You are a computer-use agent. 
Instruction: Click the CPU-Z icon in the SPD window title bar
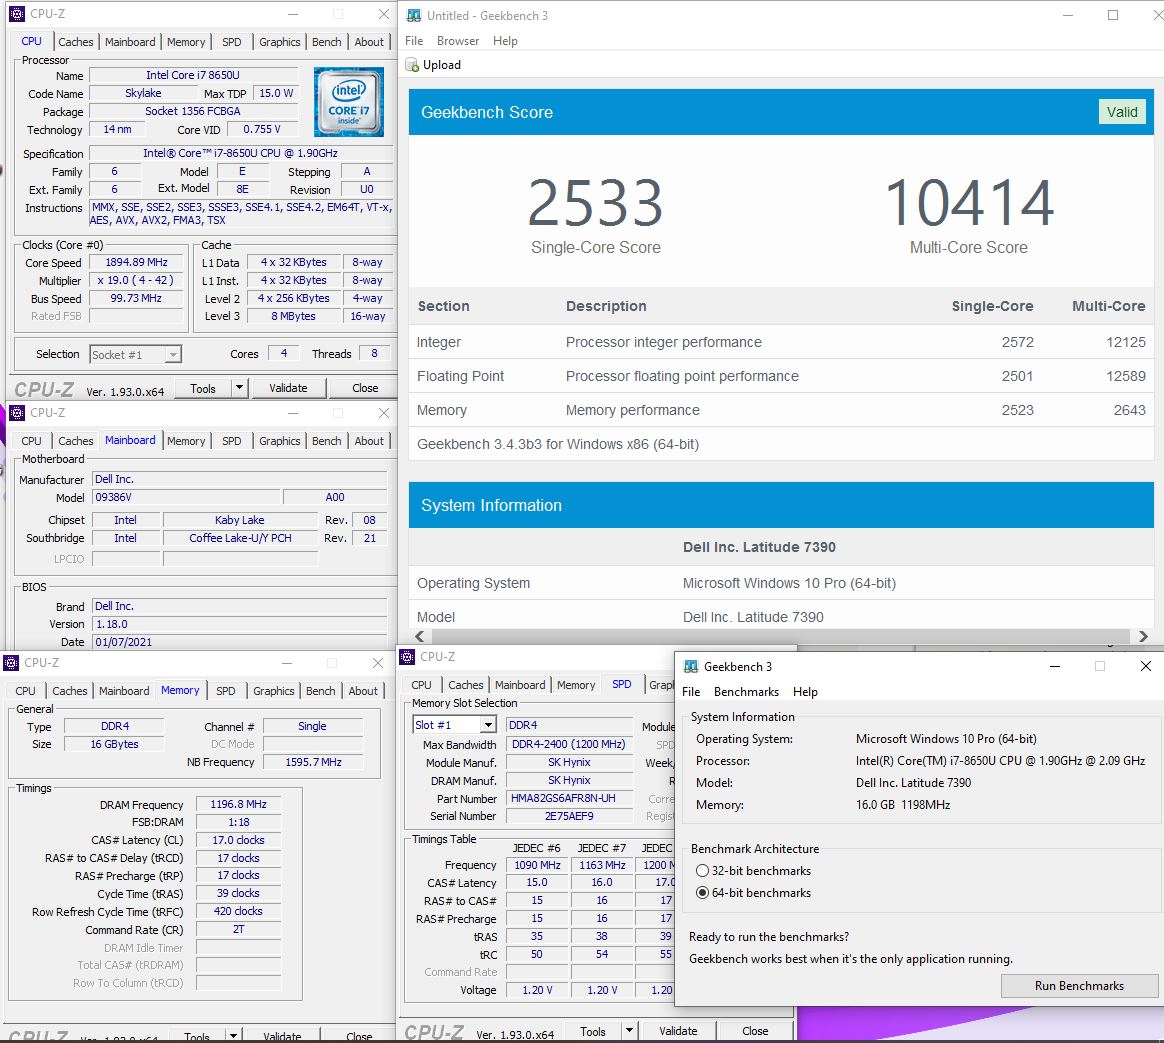click(x=407, y=657)
